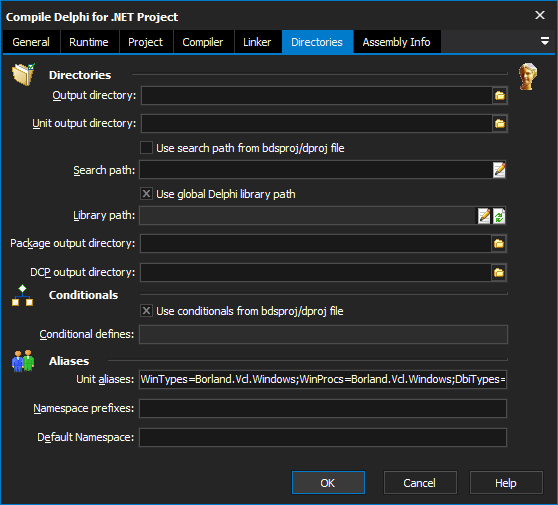Click the Library path field
558x505 pixels.
pos(308,216)
